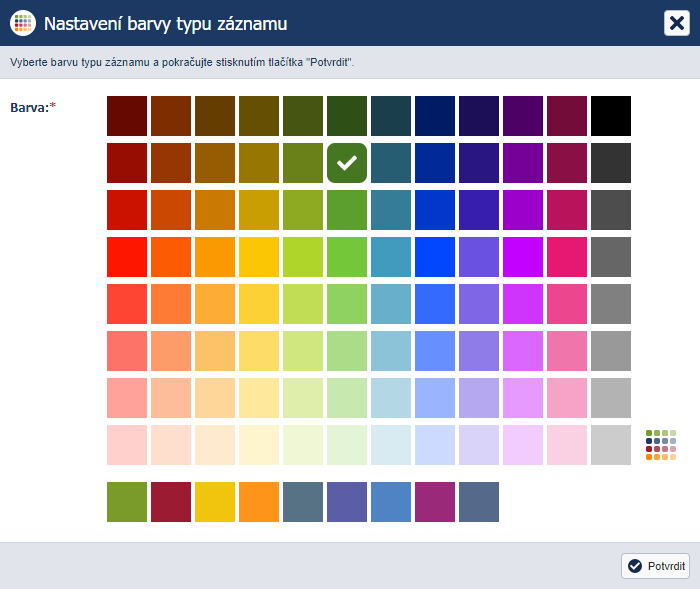The height and width of the screenshot is (589, 700).
Task: Choose the bright orange swatch in fourth row
Action: (171, 257)
